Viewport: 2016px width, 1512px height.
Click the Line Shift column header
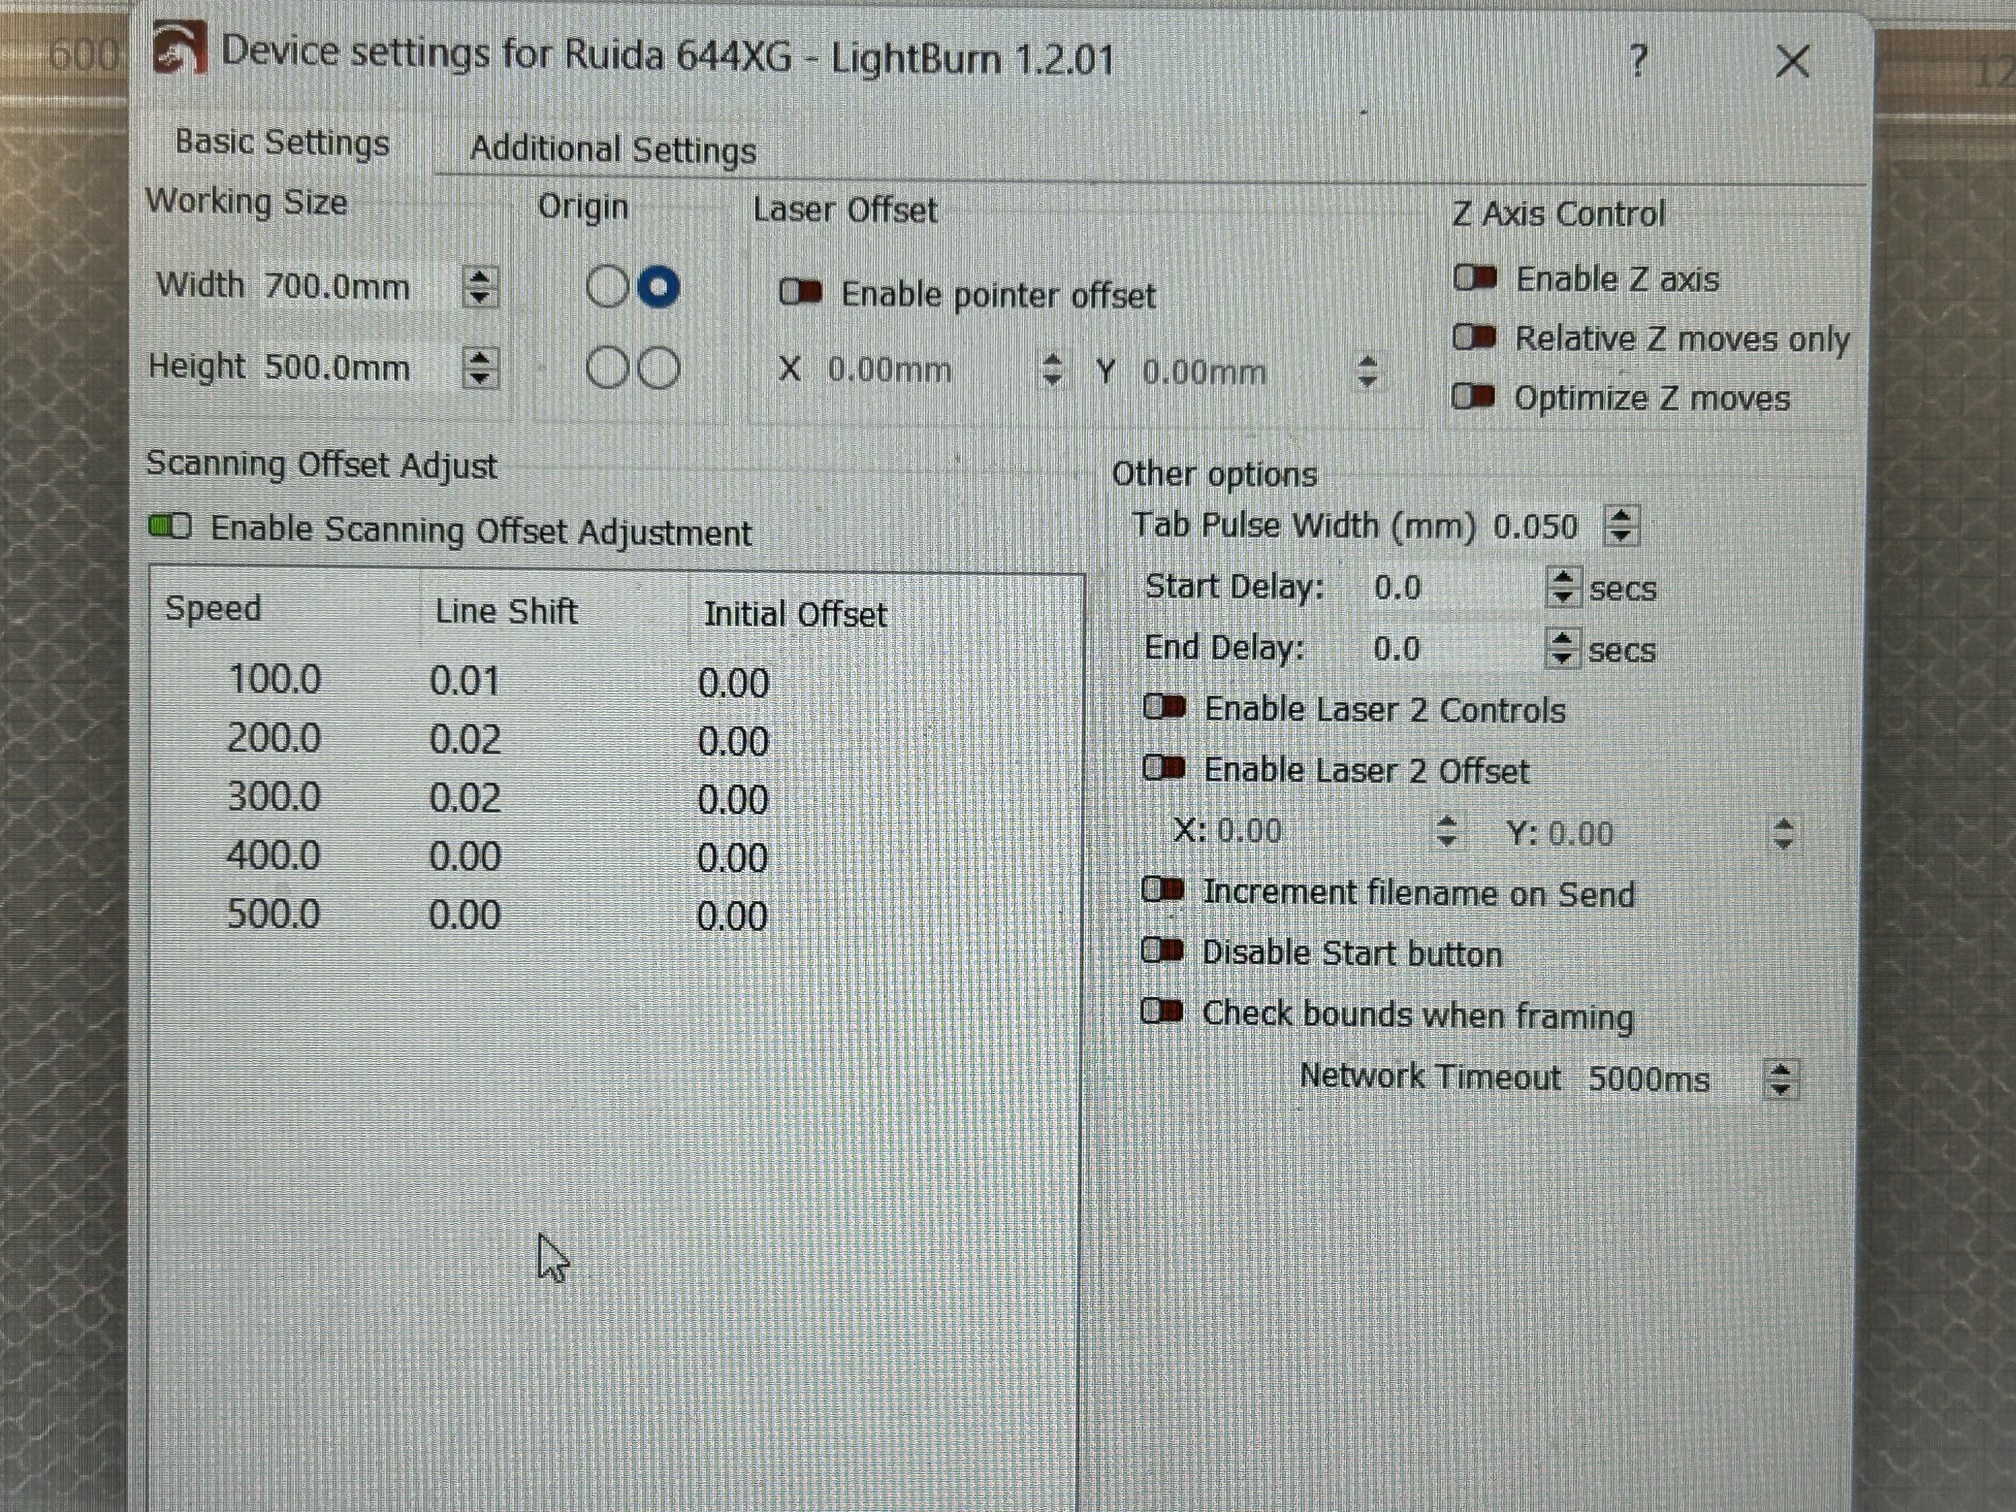tap(506, 611)
